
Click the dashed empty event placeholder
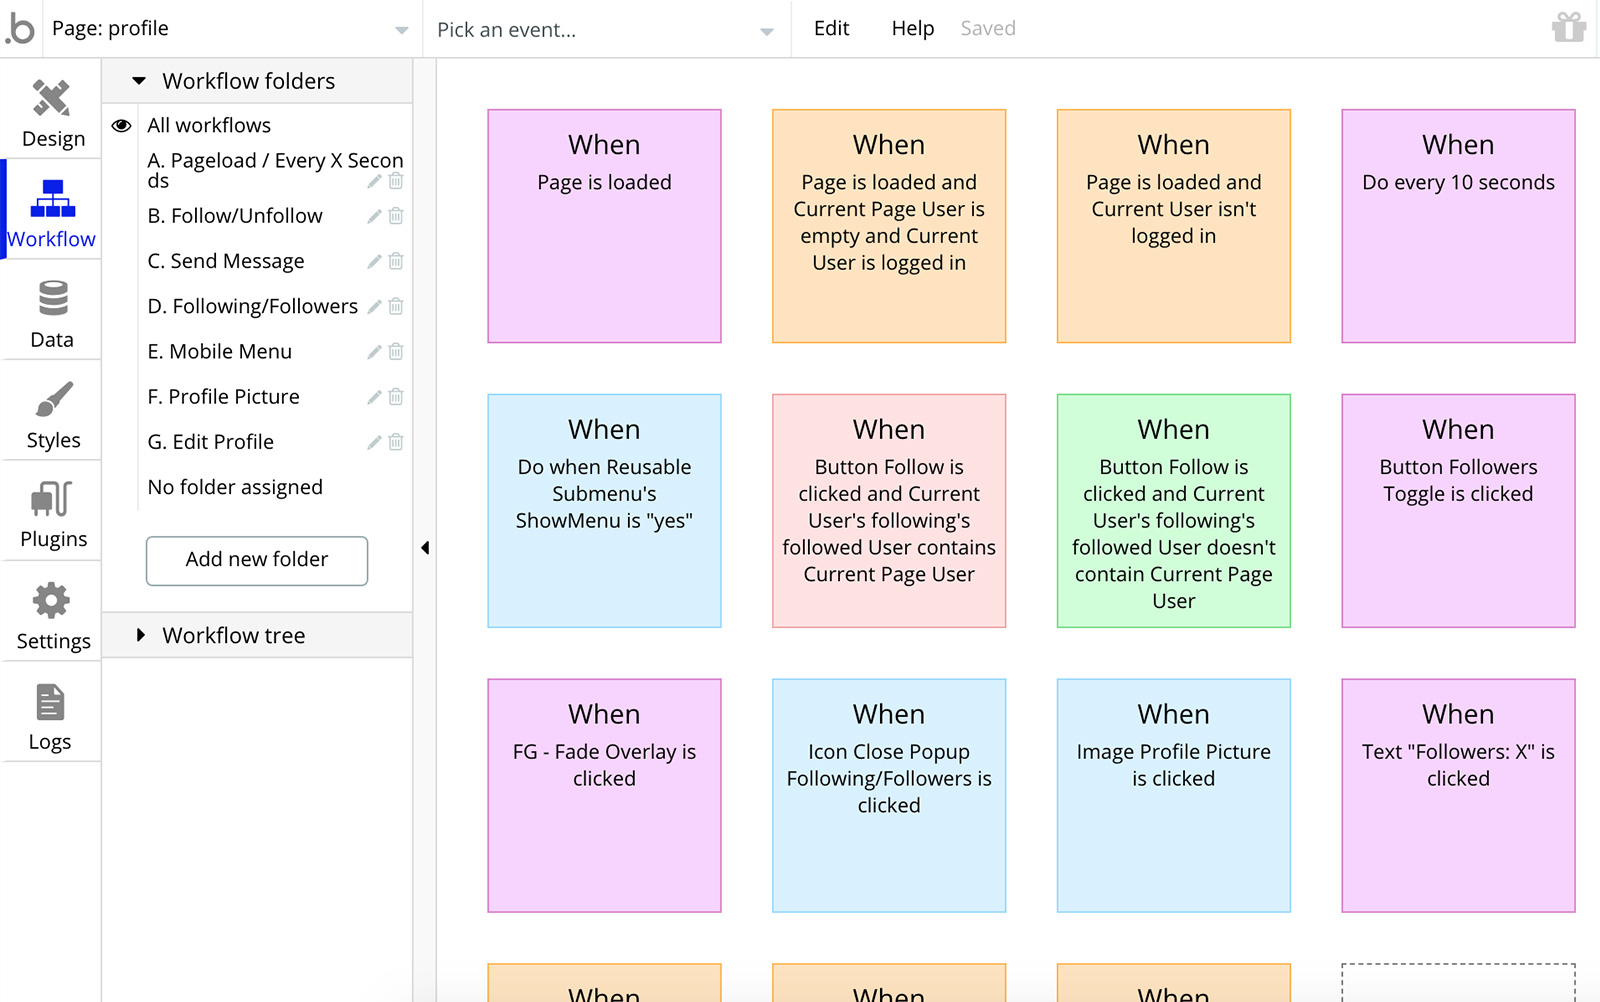point(1458,983)
